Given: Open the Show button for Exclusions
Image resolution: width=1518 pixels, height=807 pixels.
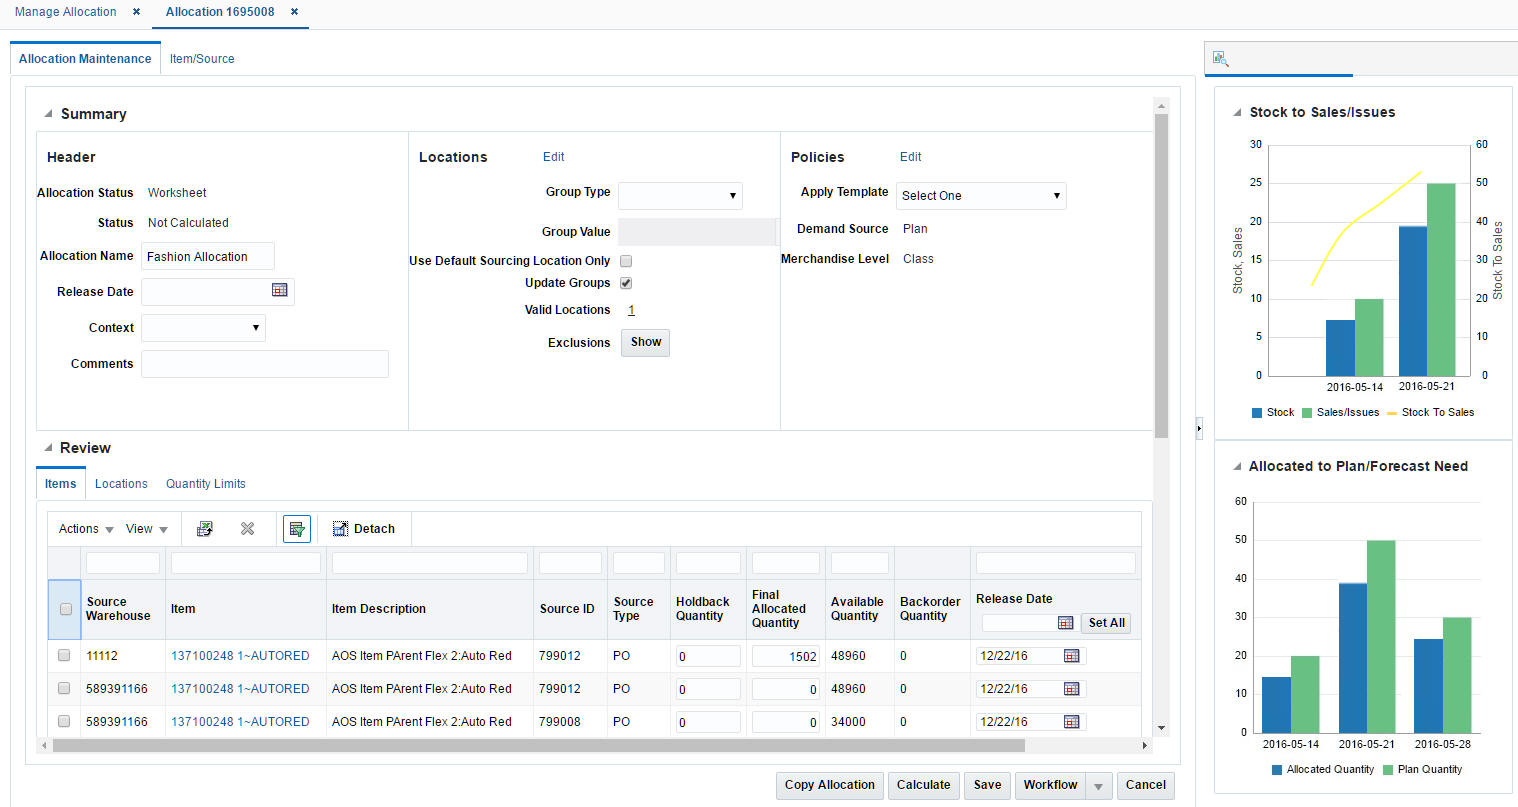Looking at the screenshot, I should point(645,342).
